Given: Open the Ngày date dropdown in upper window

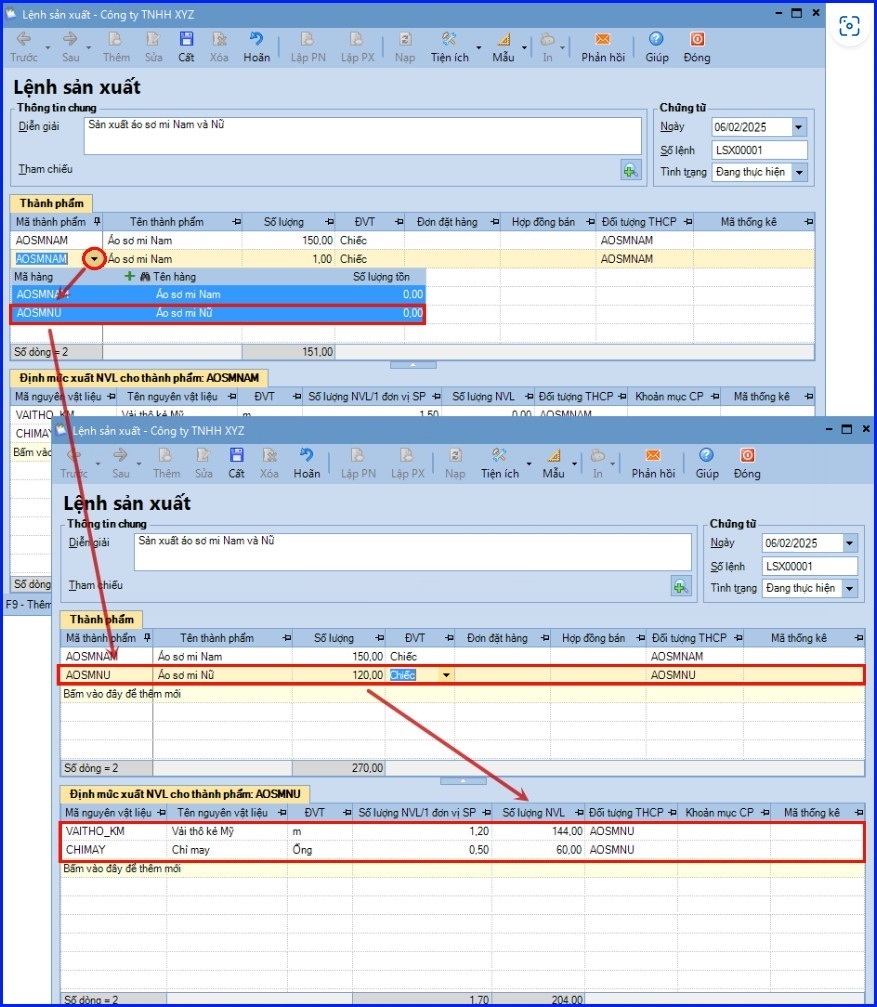Looking at the screenshot, I should coord(798,128).
